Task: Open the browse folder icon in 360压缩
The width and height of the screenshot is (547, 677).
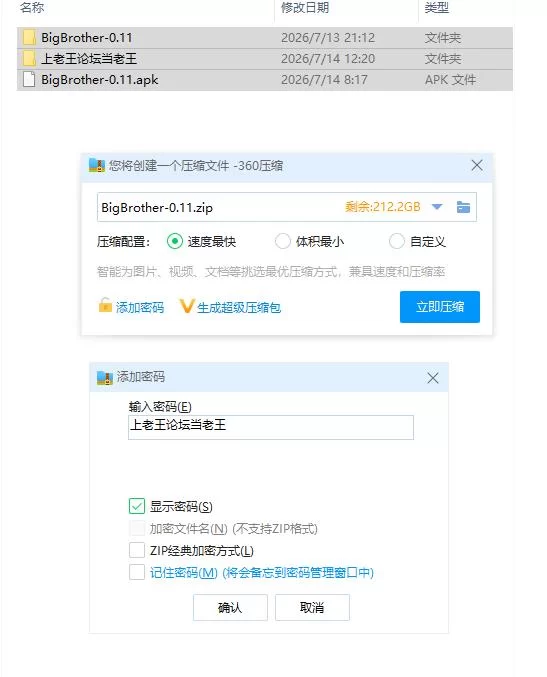Action: [463, 207]
